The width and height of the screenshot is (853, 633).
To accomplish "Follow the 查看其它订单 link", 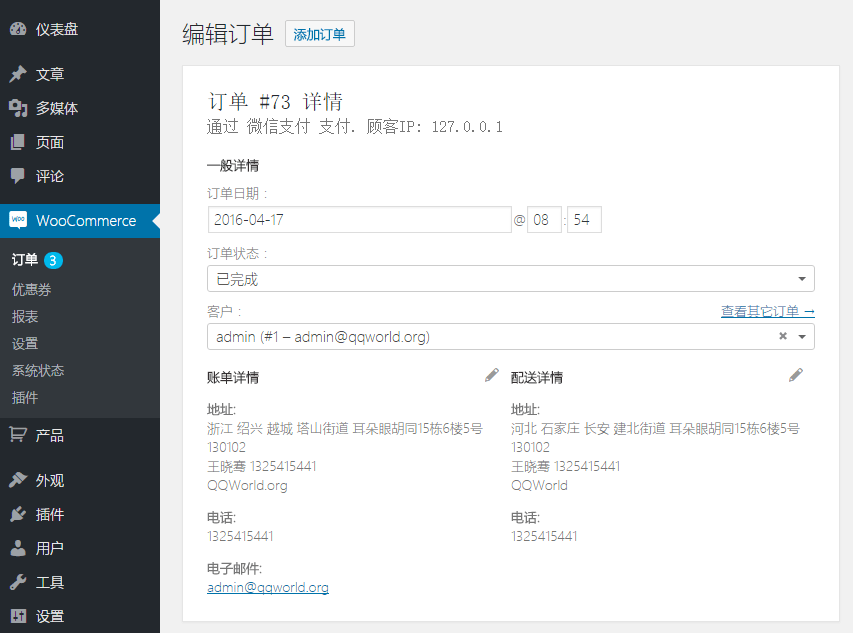I will (768, 311).
